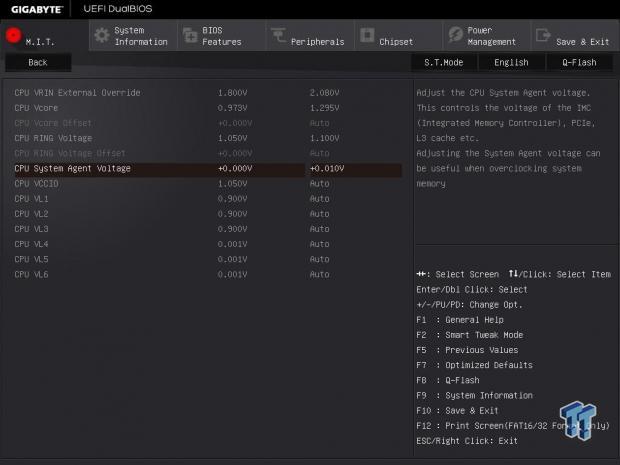
Task: Launch the Q-Flash utility
Action: [x=578, y=62]
